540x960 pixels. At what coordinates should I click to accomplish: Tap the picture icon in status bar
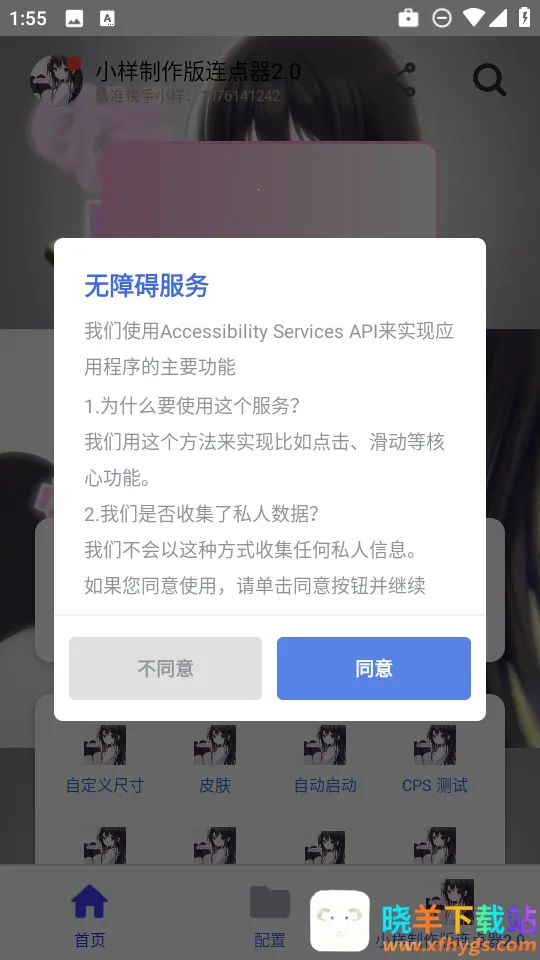click(75, 19)
